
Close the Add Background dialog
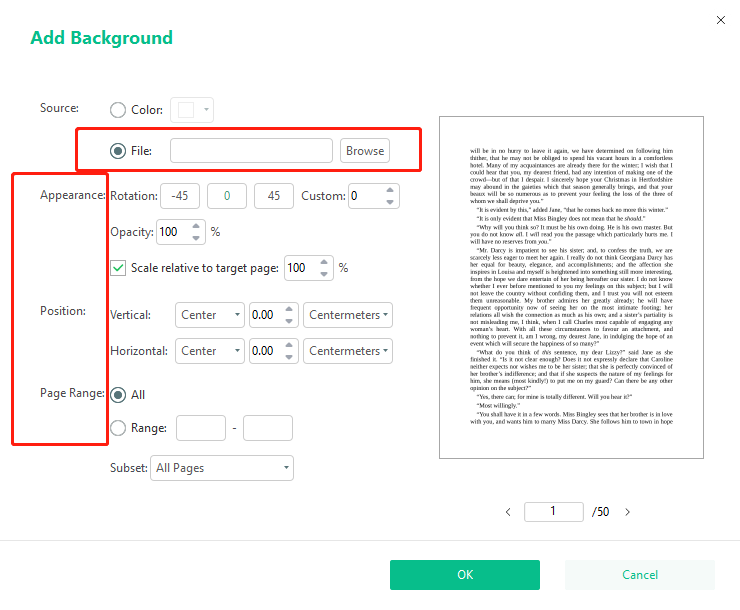click(x=721, y=19)
